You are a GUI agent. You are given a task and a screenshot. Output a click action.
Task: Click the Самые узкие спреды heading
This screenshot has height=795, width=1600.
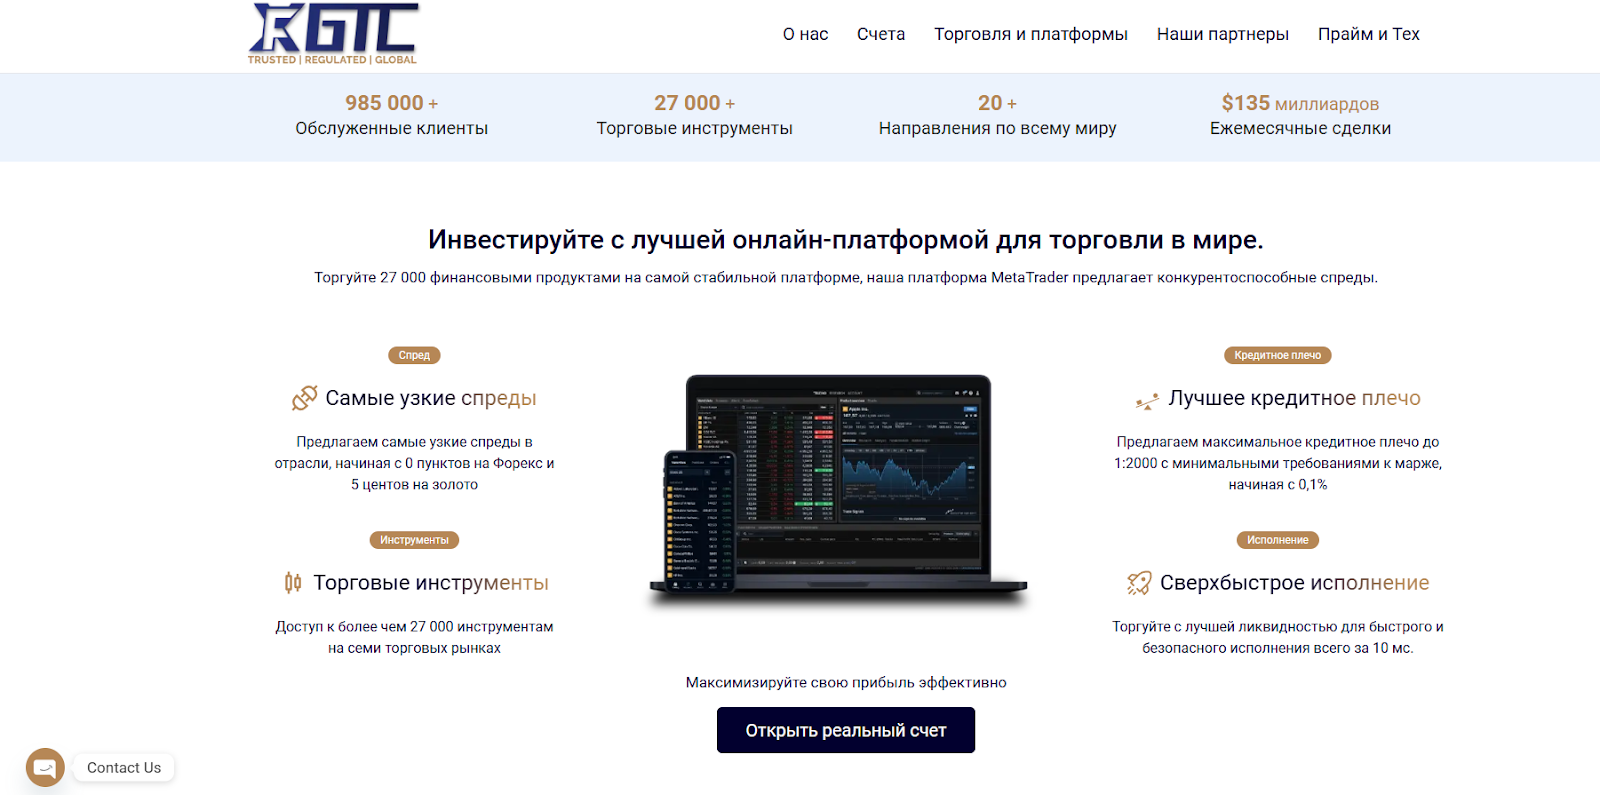(431, 398)
